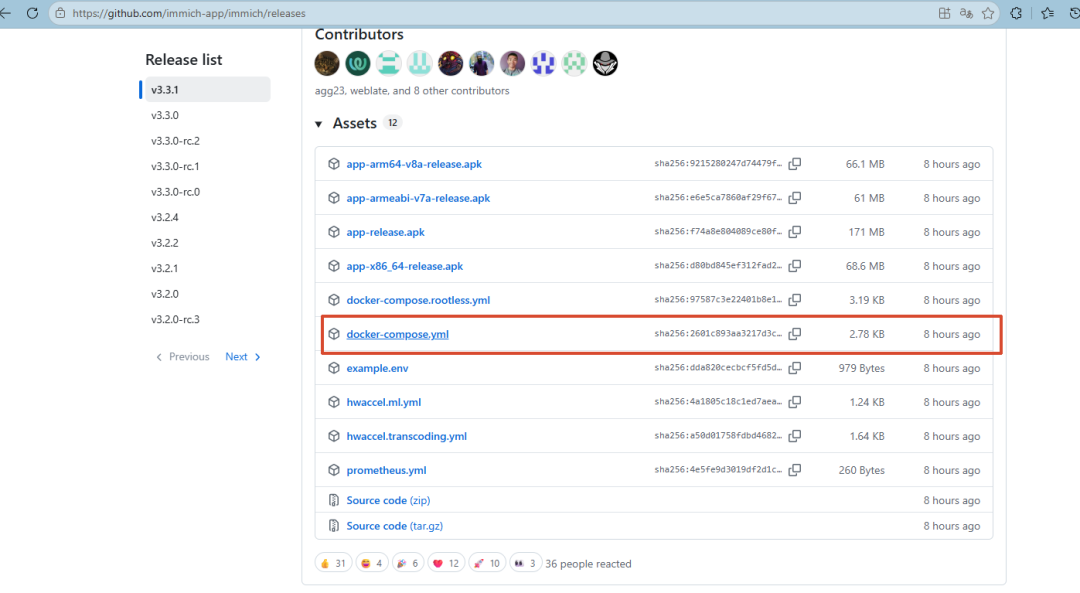This screenshot has height=593, width=1080.
Task: Download hwaccel.transcoding.yml asset
Action: point(406,436)
